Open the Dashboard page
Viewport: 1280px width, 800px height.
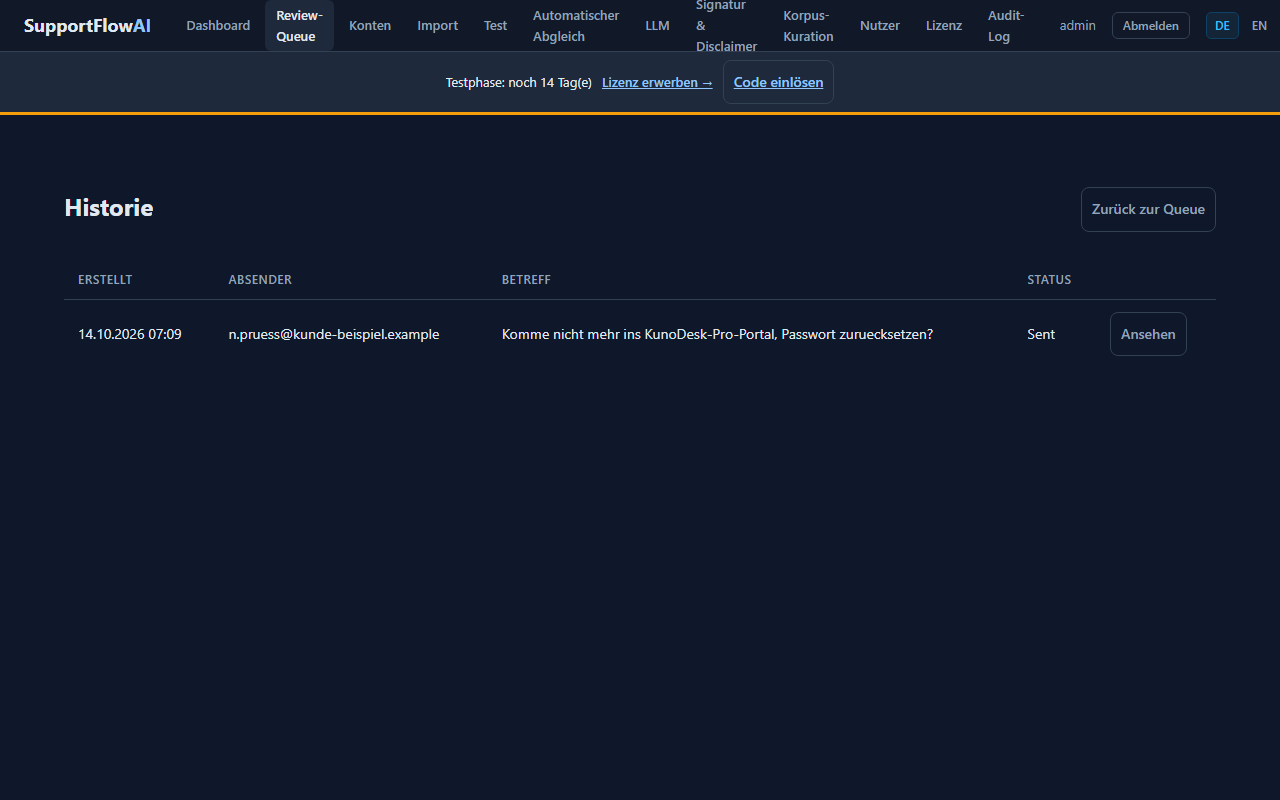point(218,26)
